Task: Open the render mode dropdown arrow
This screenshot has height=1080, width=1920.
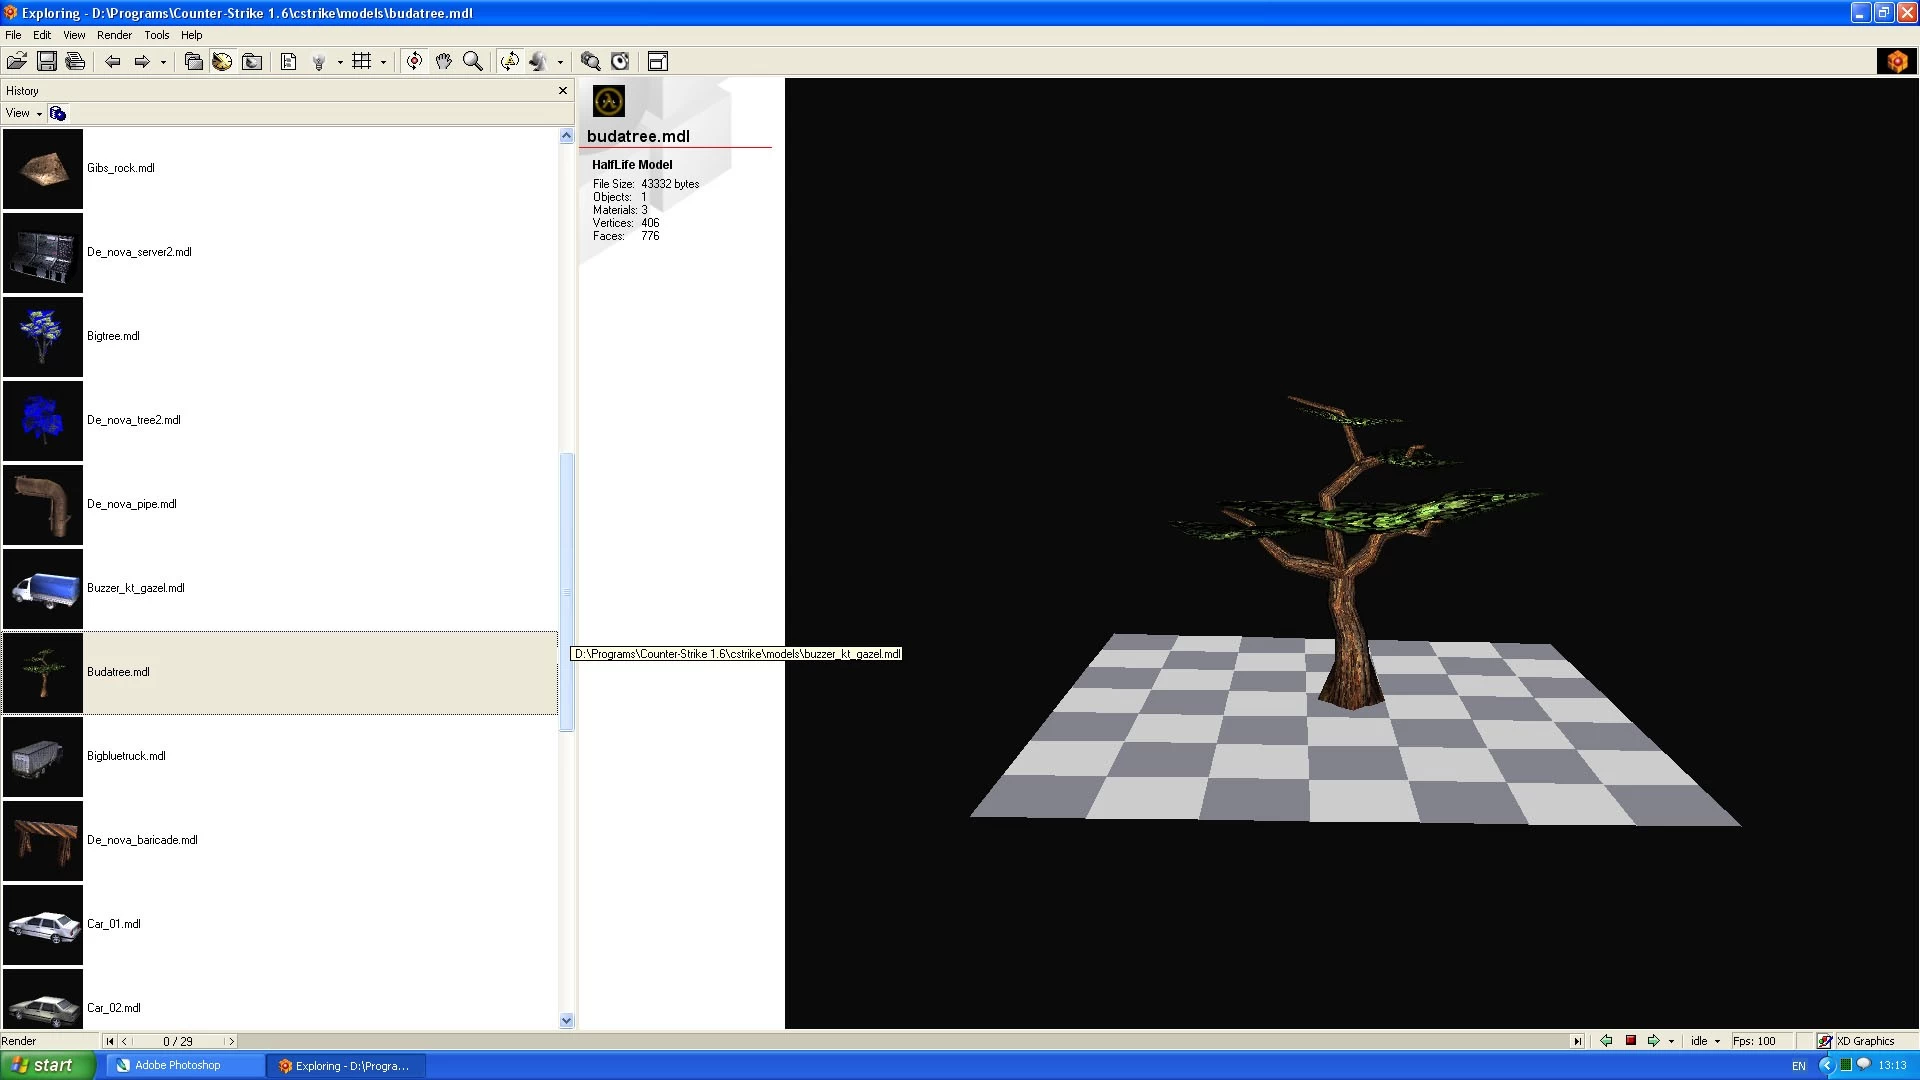Action: 560,62
